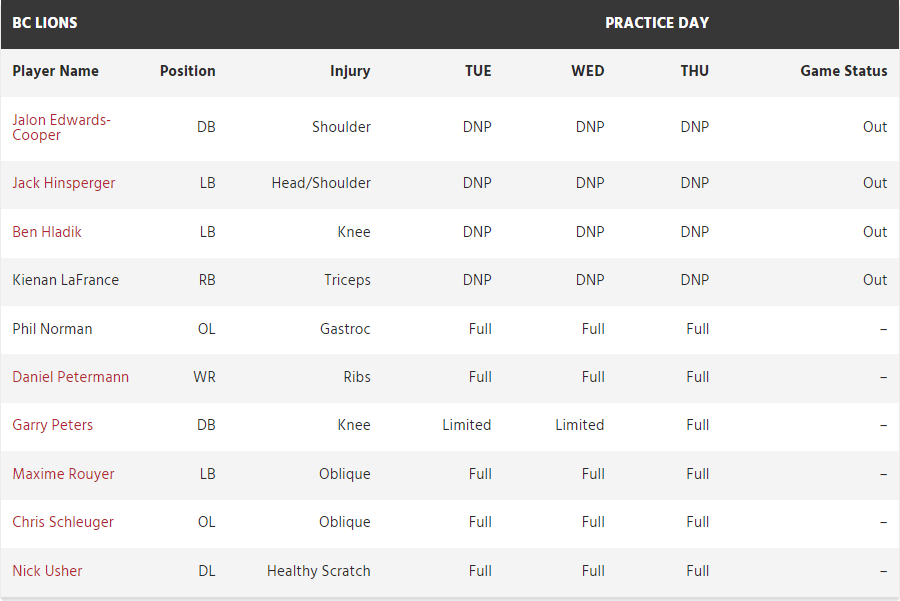The width and height of the screenshot is (900, 601).
Task: Click the TUE practice day header
Action: [478, 71]
